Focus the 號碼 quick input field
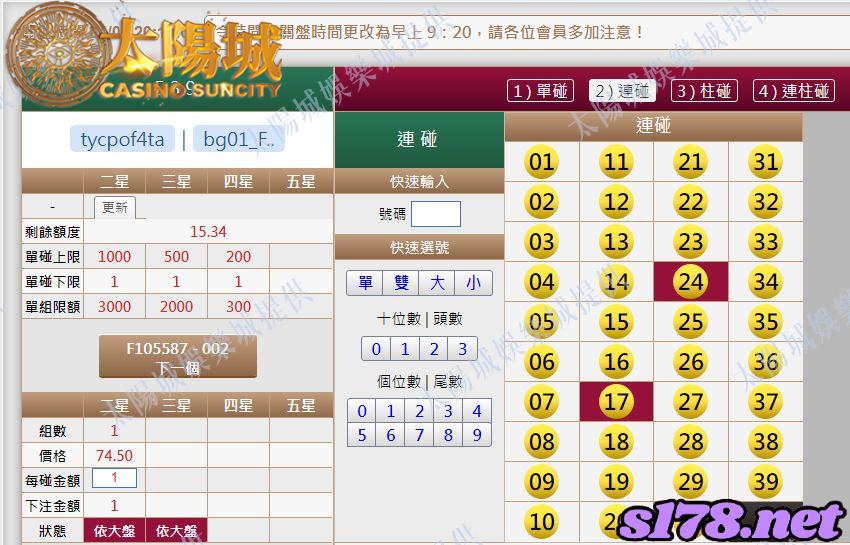850x545 pixels. [x=436, y=214]
